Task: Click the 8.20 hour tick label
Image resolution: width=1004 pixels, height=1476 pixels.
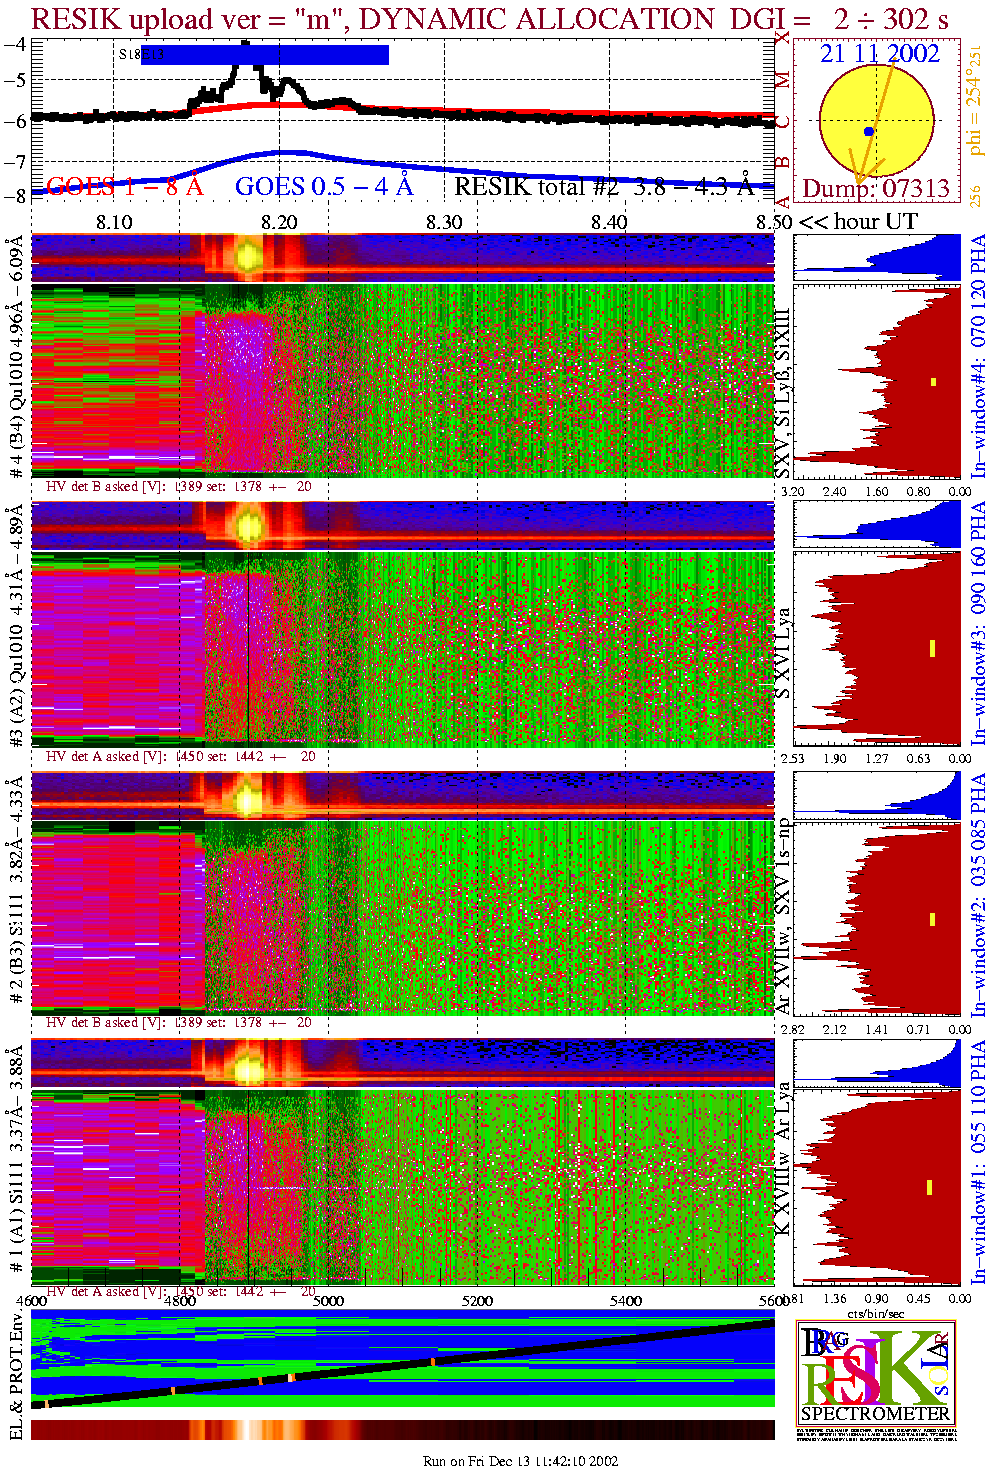Action: (x=279, y=222)
